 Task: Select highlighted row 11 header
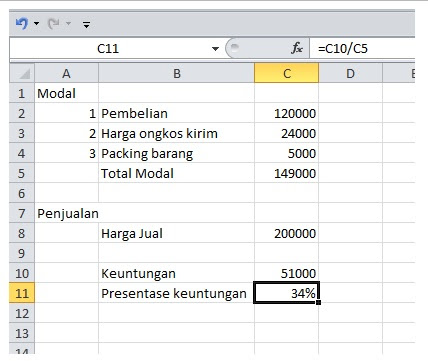[22, 293]
